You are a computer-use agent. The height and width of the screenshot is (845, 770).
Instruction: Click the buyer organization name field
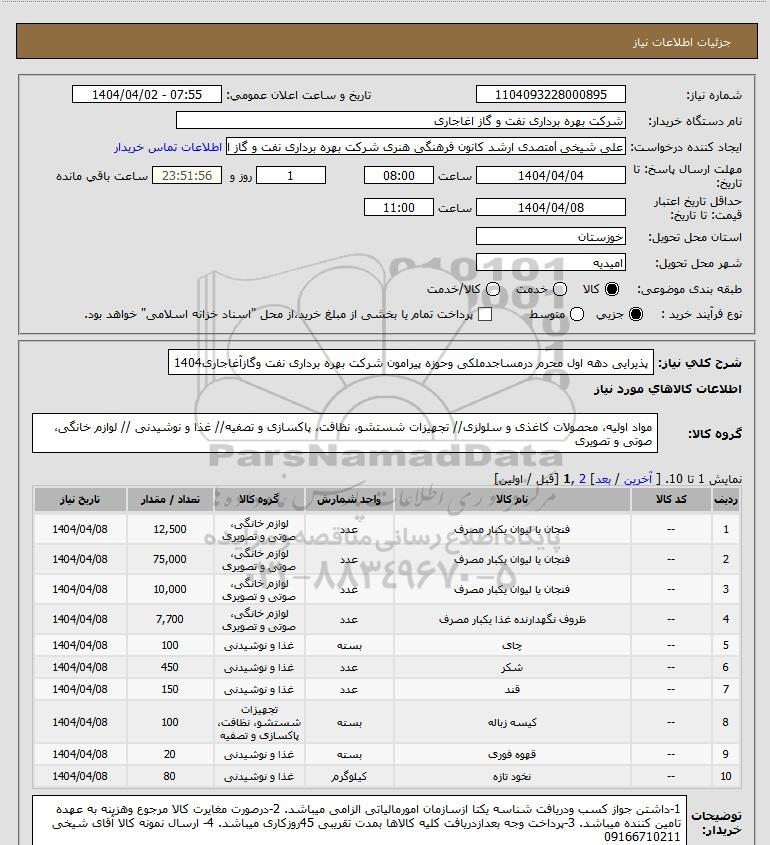(x=401, y=121)
